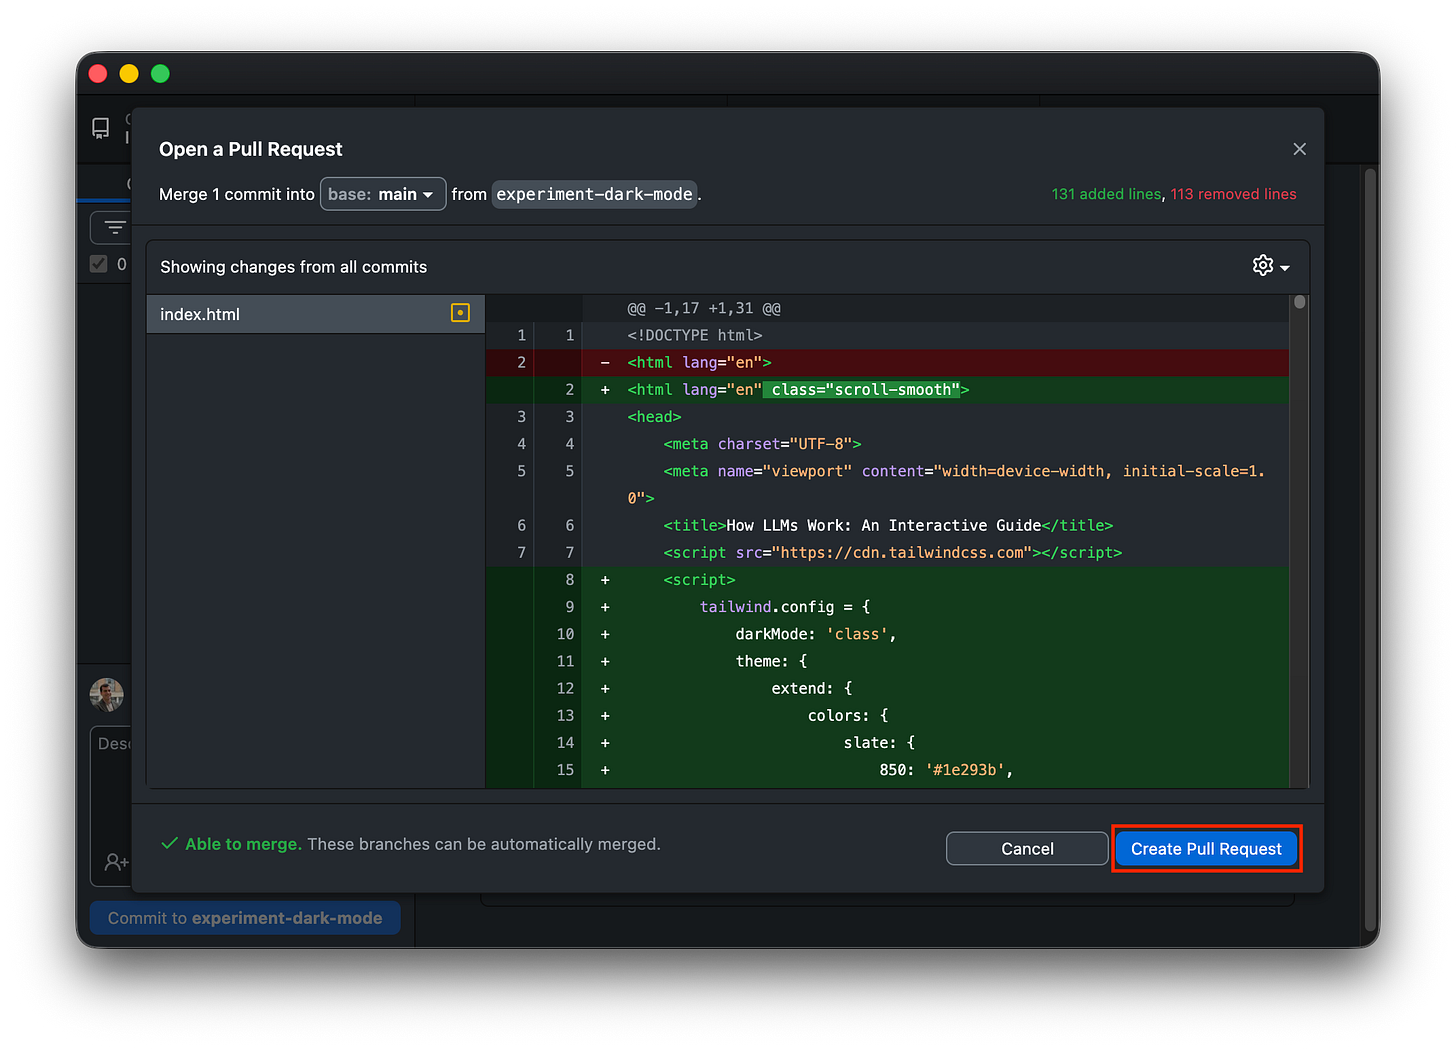The width and height of the screenshot is (1456, 1049).
Task: Click the add co-authors icon
Action: point(116,862)
